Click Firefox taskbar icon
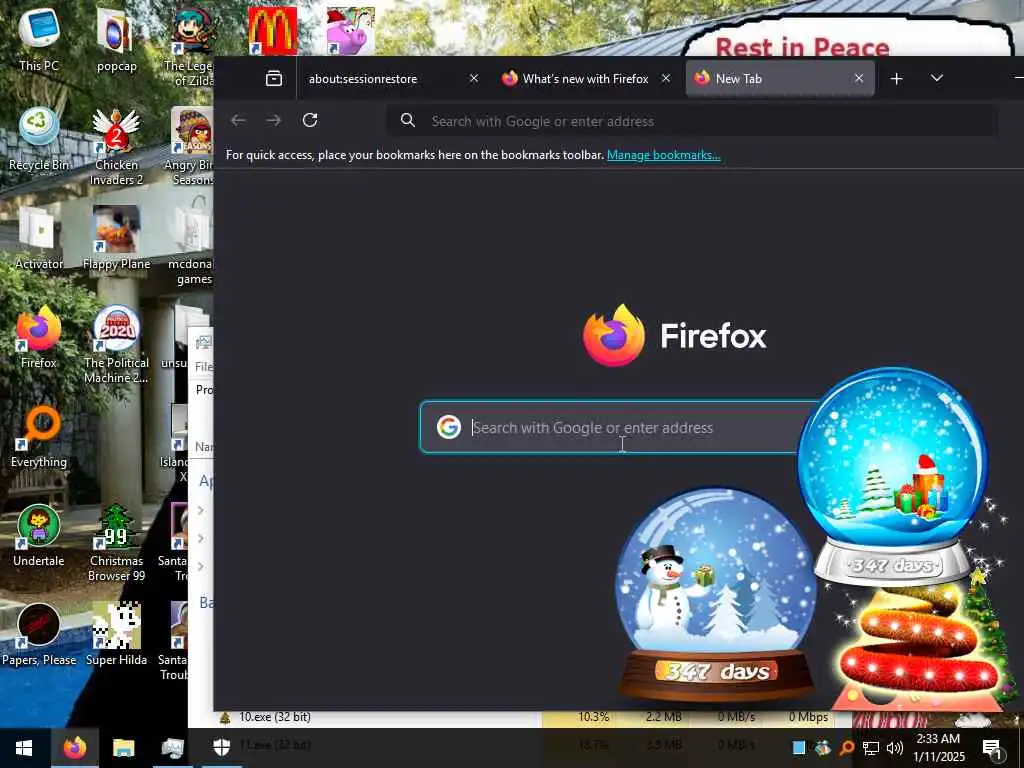The width and height of the screenshot is (1024, 768). (74, 748)
